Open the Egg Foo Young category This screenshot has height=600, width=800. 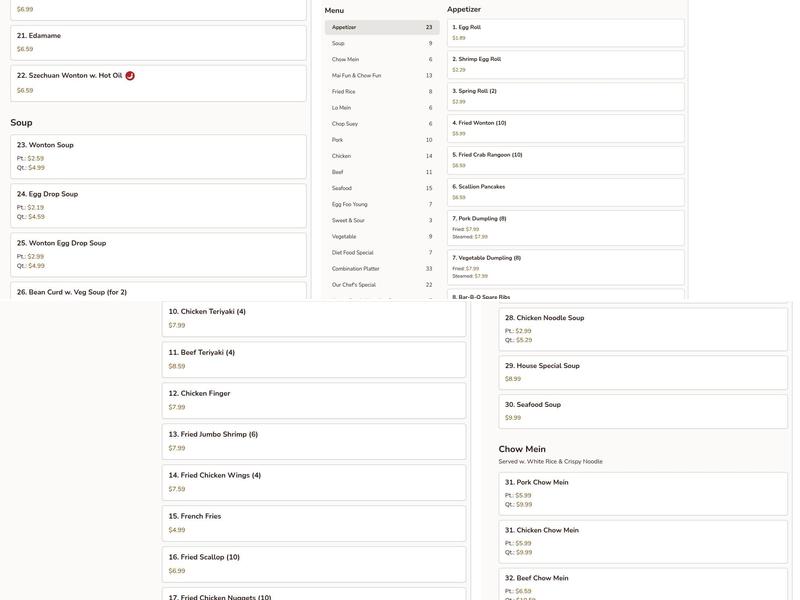(x=381, y=204)
